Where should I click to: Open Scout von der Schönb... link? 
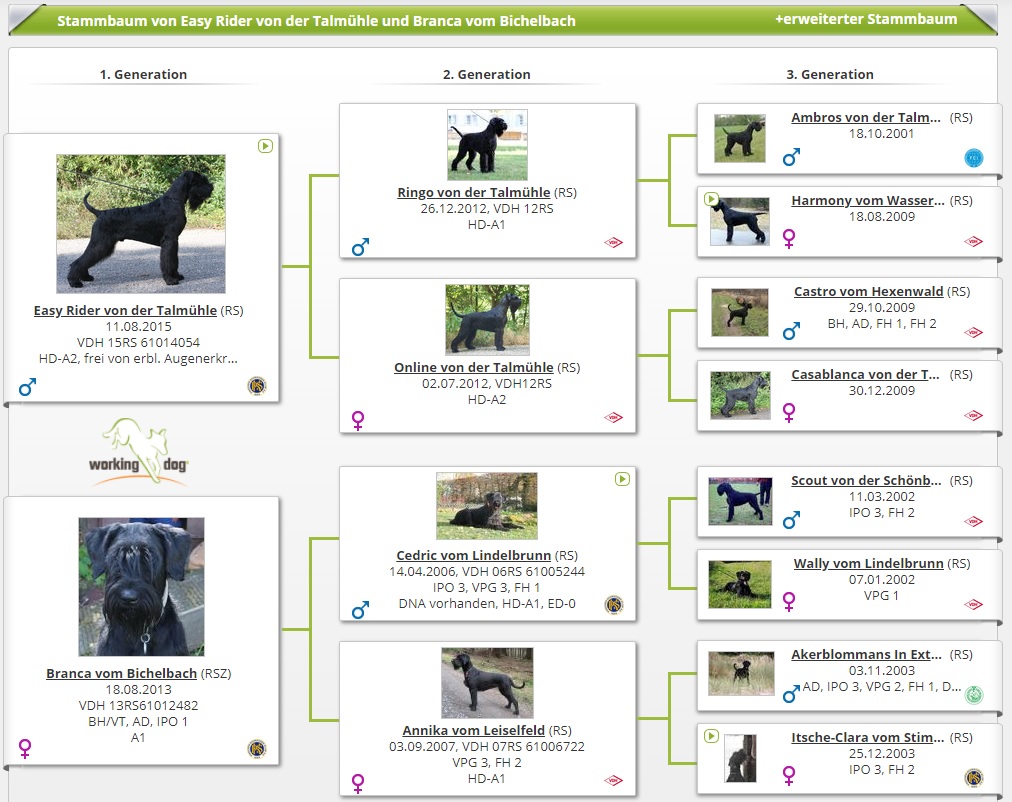point(866,481)
